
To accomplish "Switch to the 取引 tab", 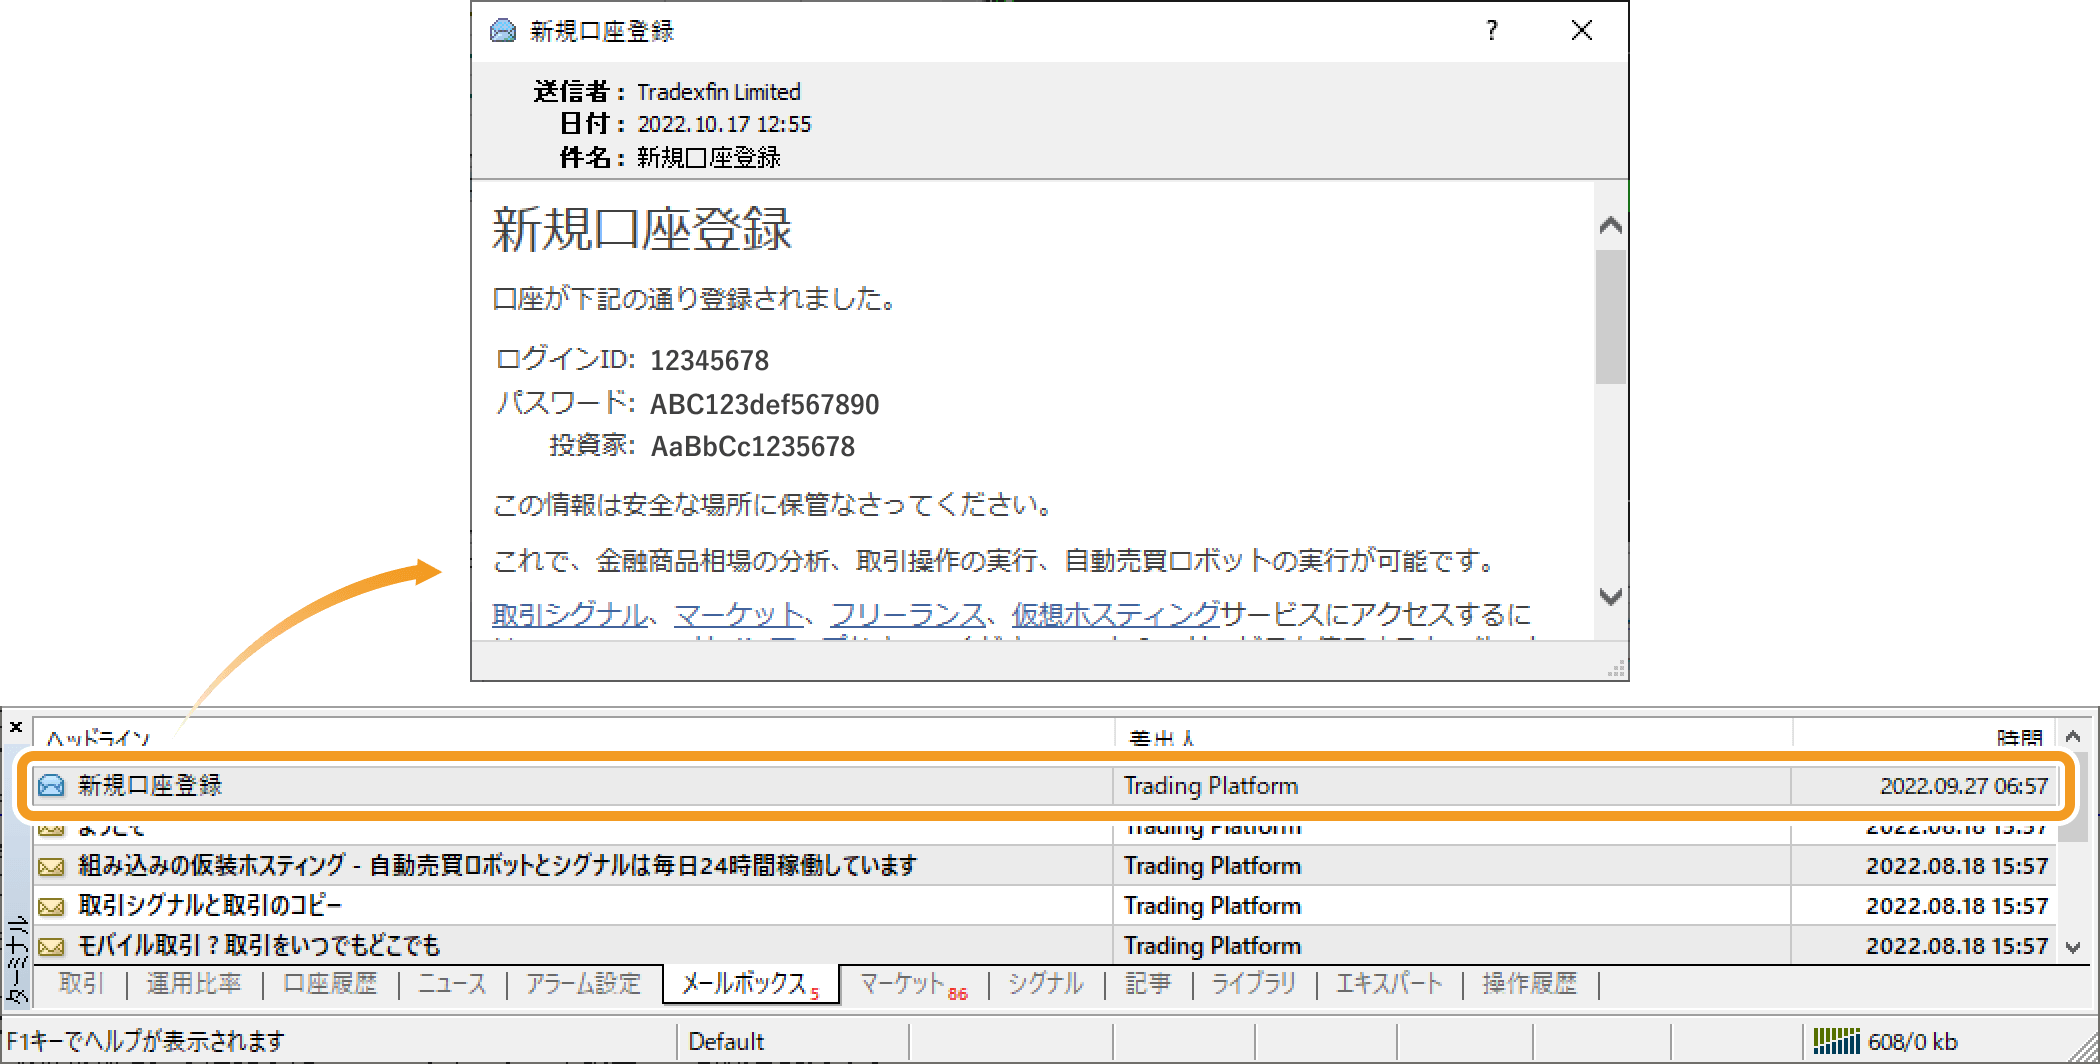I will click(x=82, y=984).
